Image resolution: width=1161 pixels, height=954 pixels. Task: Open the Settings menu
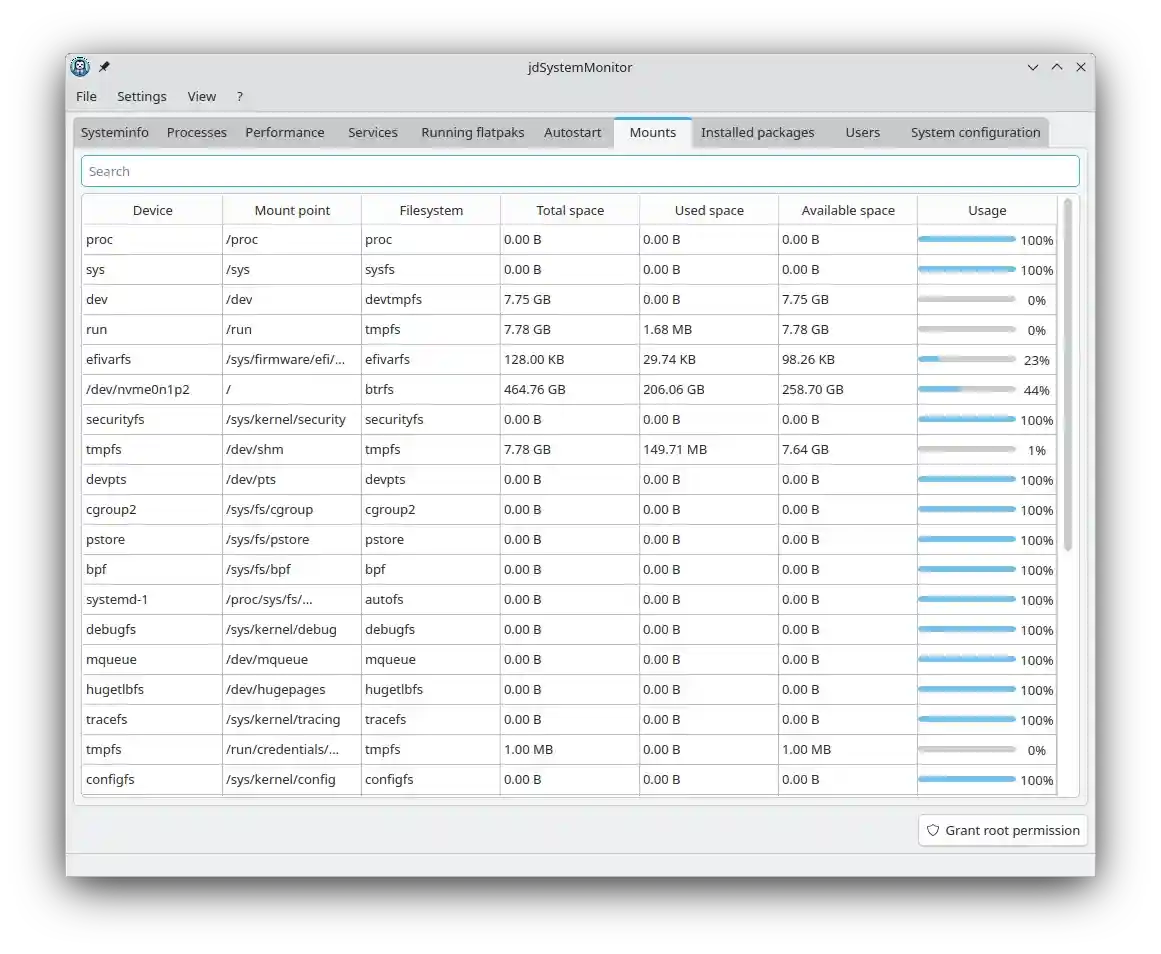[x=142, y=96]
